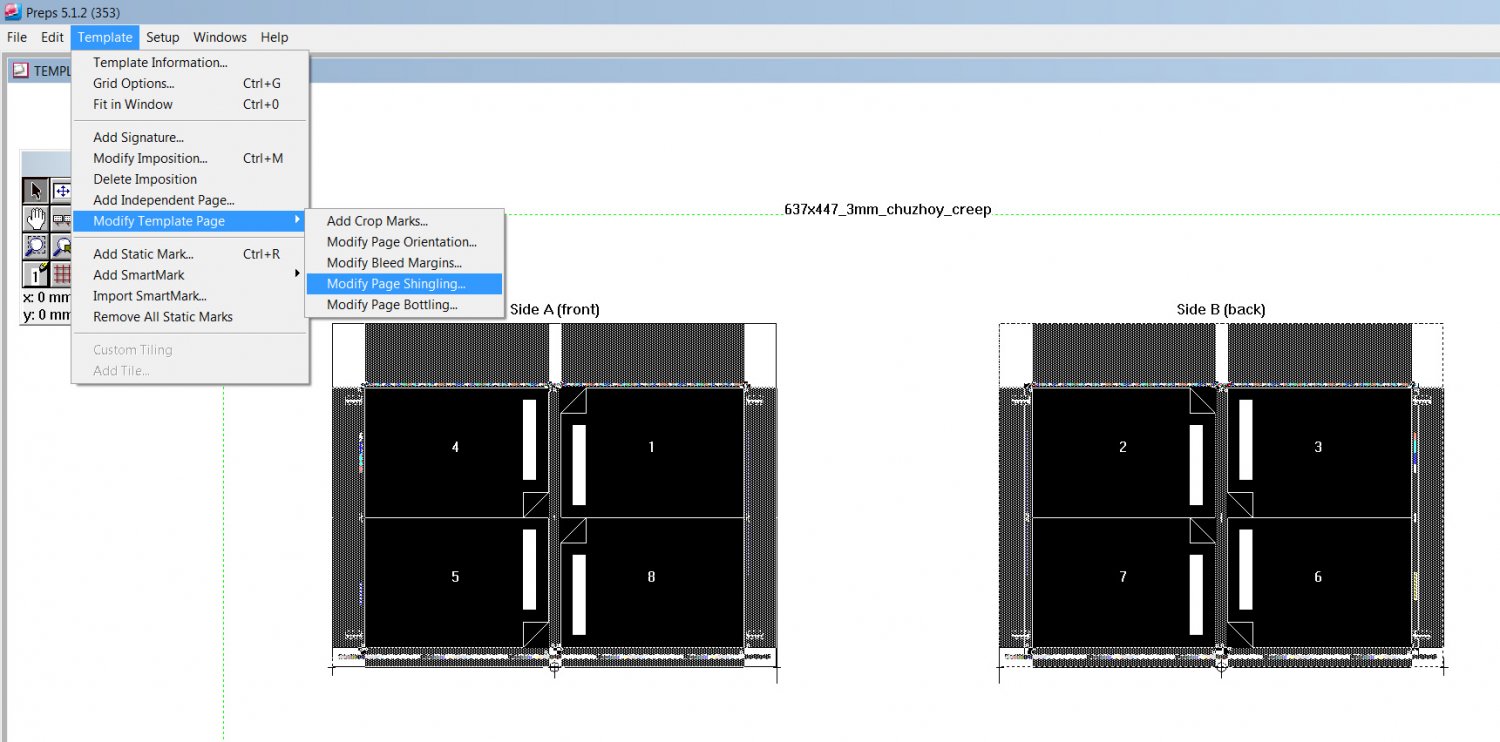Select the zoom marquee magnifier tool
Screen dimensions: 1500x742
pos(36,246)
